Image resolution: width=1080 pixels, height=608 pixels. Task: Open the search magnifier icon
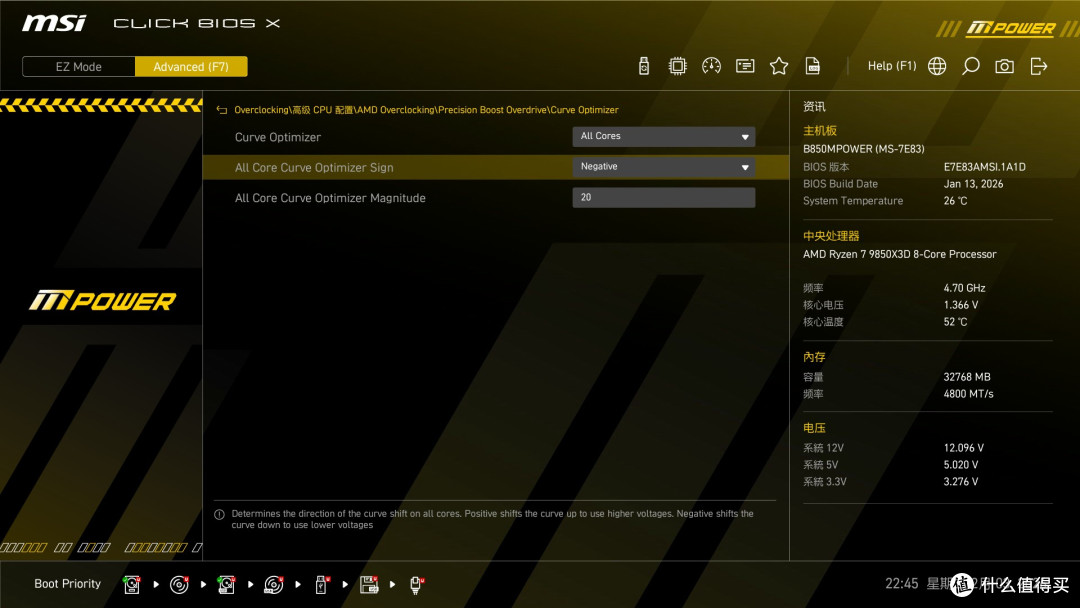[970, 66]
